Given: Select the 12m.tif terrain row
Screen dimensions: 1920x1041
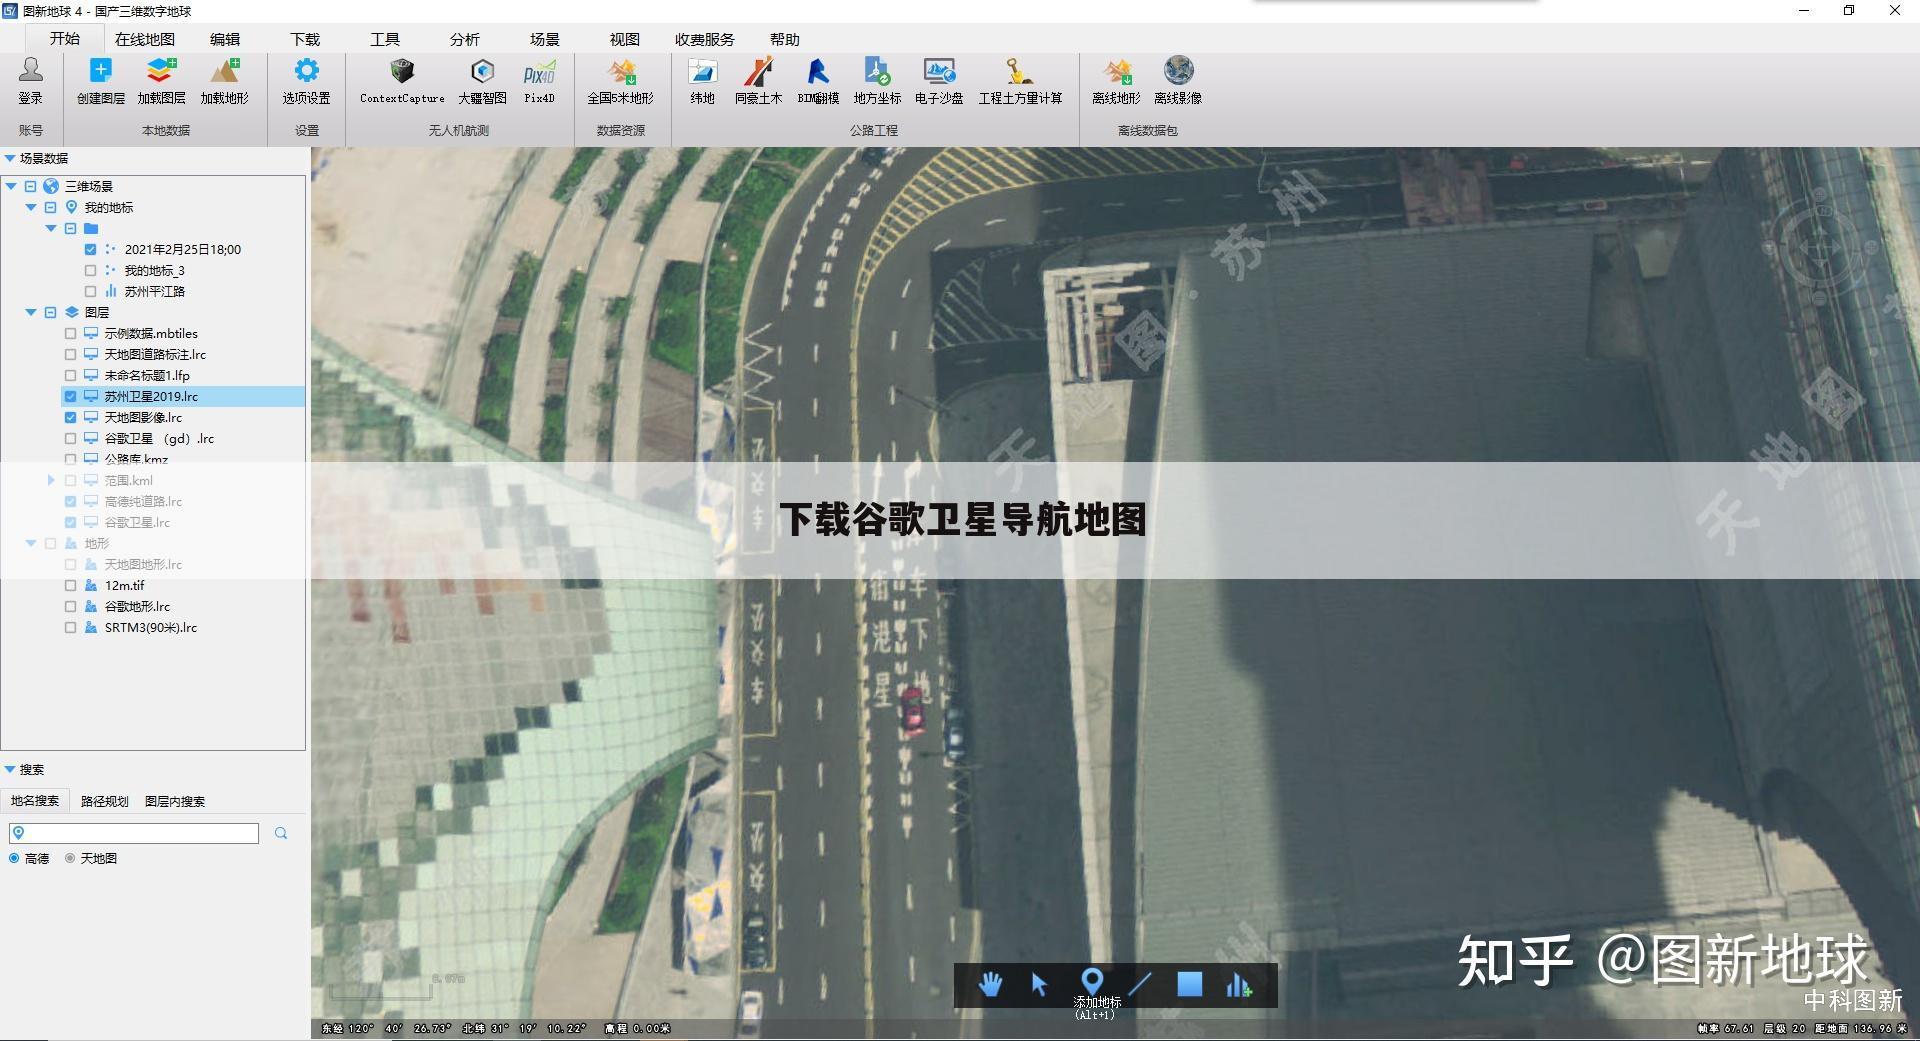Looking at the screenshot, I should click(183, 585).
